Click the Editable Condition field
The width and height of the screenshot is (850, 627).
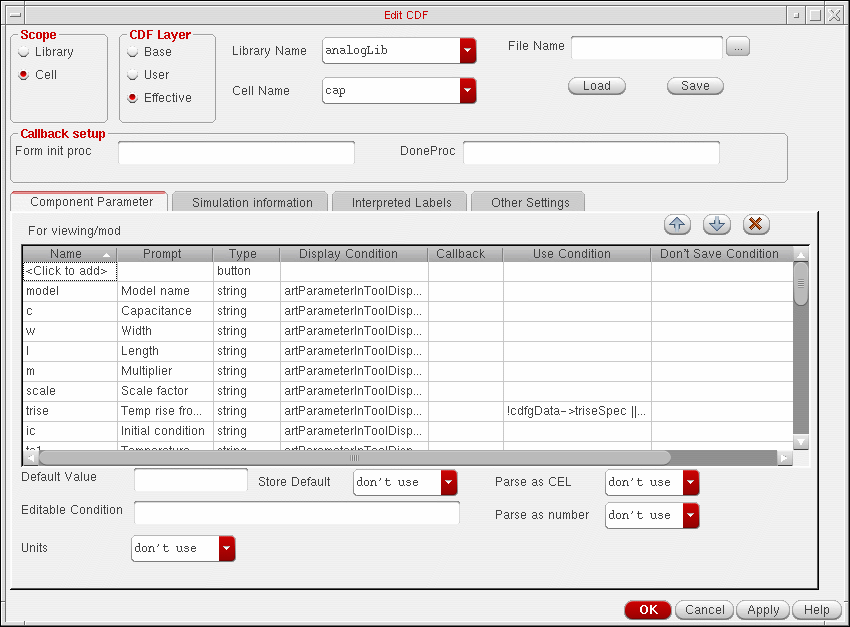[x=297, y=513]
